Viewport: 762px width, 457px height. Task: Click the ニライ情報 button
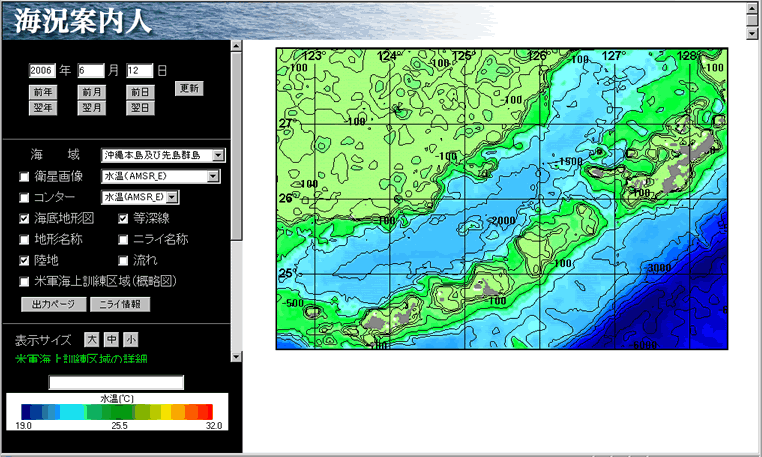pos(120,304)
